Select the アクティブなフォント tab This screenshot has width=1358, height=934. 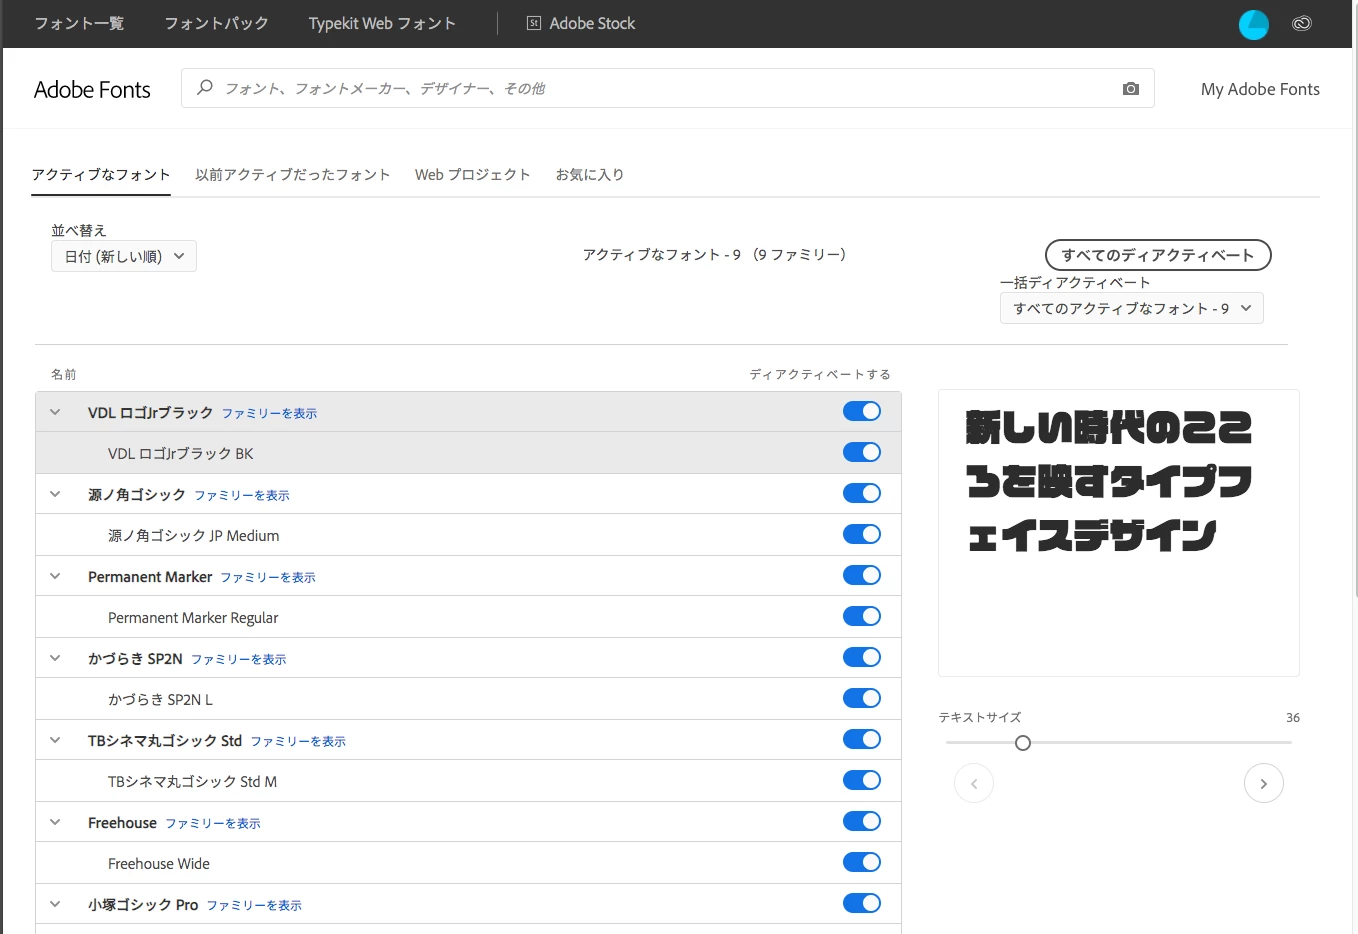click(x=101, y=174)
